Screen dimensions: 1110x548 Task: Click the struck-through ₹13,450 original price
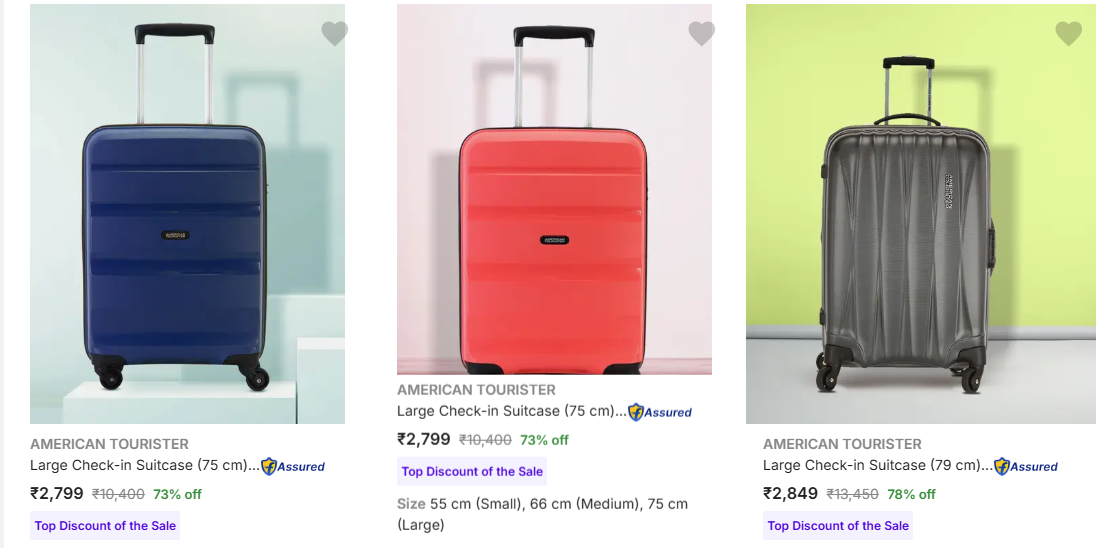click(852, 494)
